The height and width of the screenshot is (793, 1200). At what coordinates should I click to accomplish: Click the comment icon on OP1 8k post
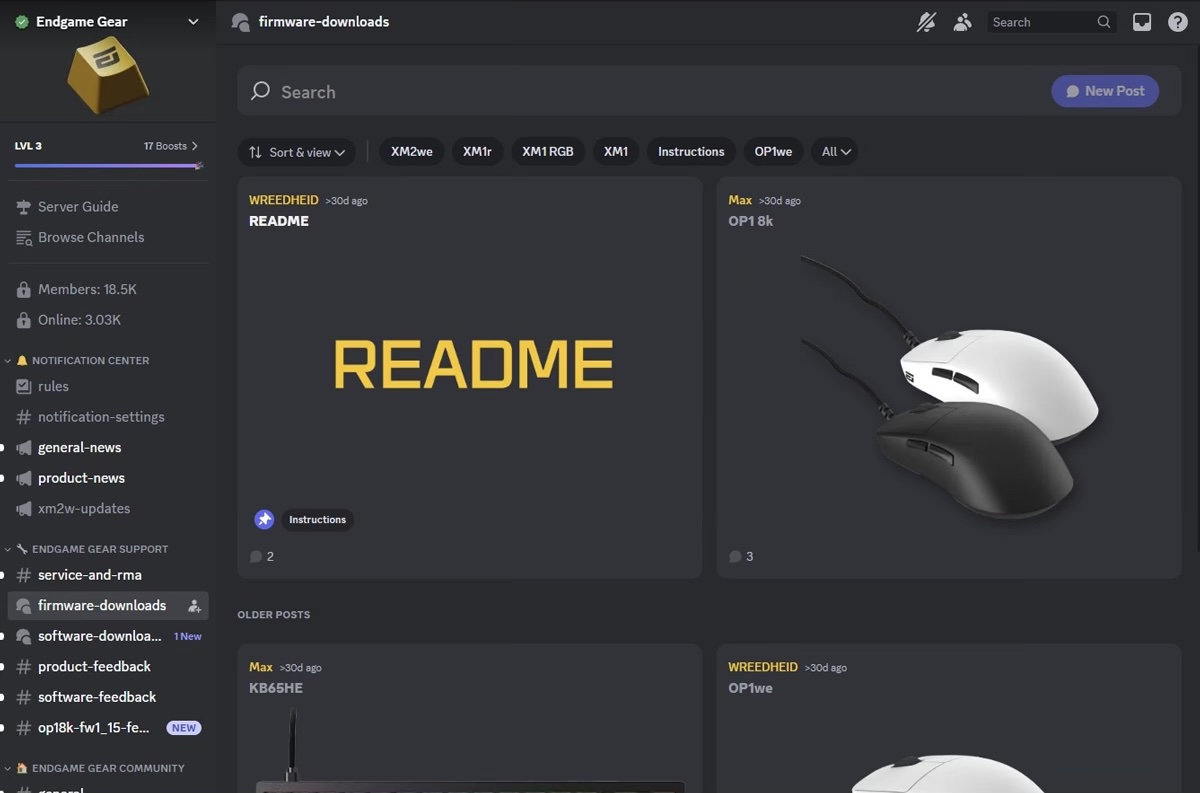click(736, 556)
